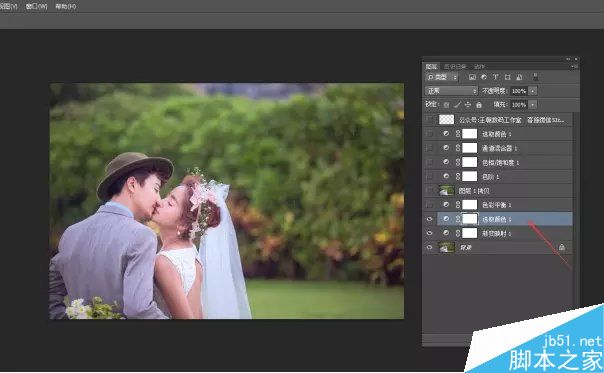The width and height of the screenshot is (604, 373).
Task: Click the lock image pixels brush icon
Action: coord(457,105)
